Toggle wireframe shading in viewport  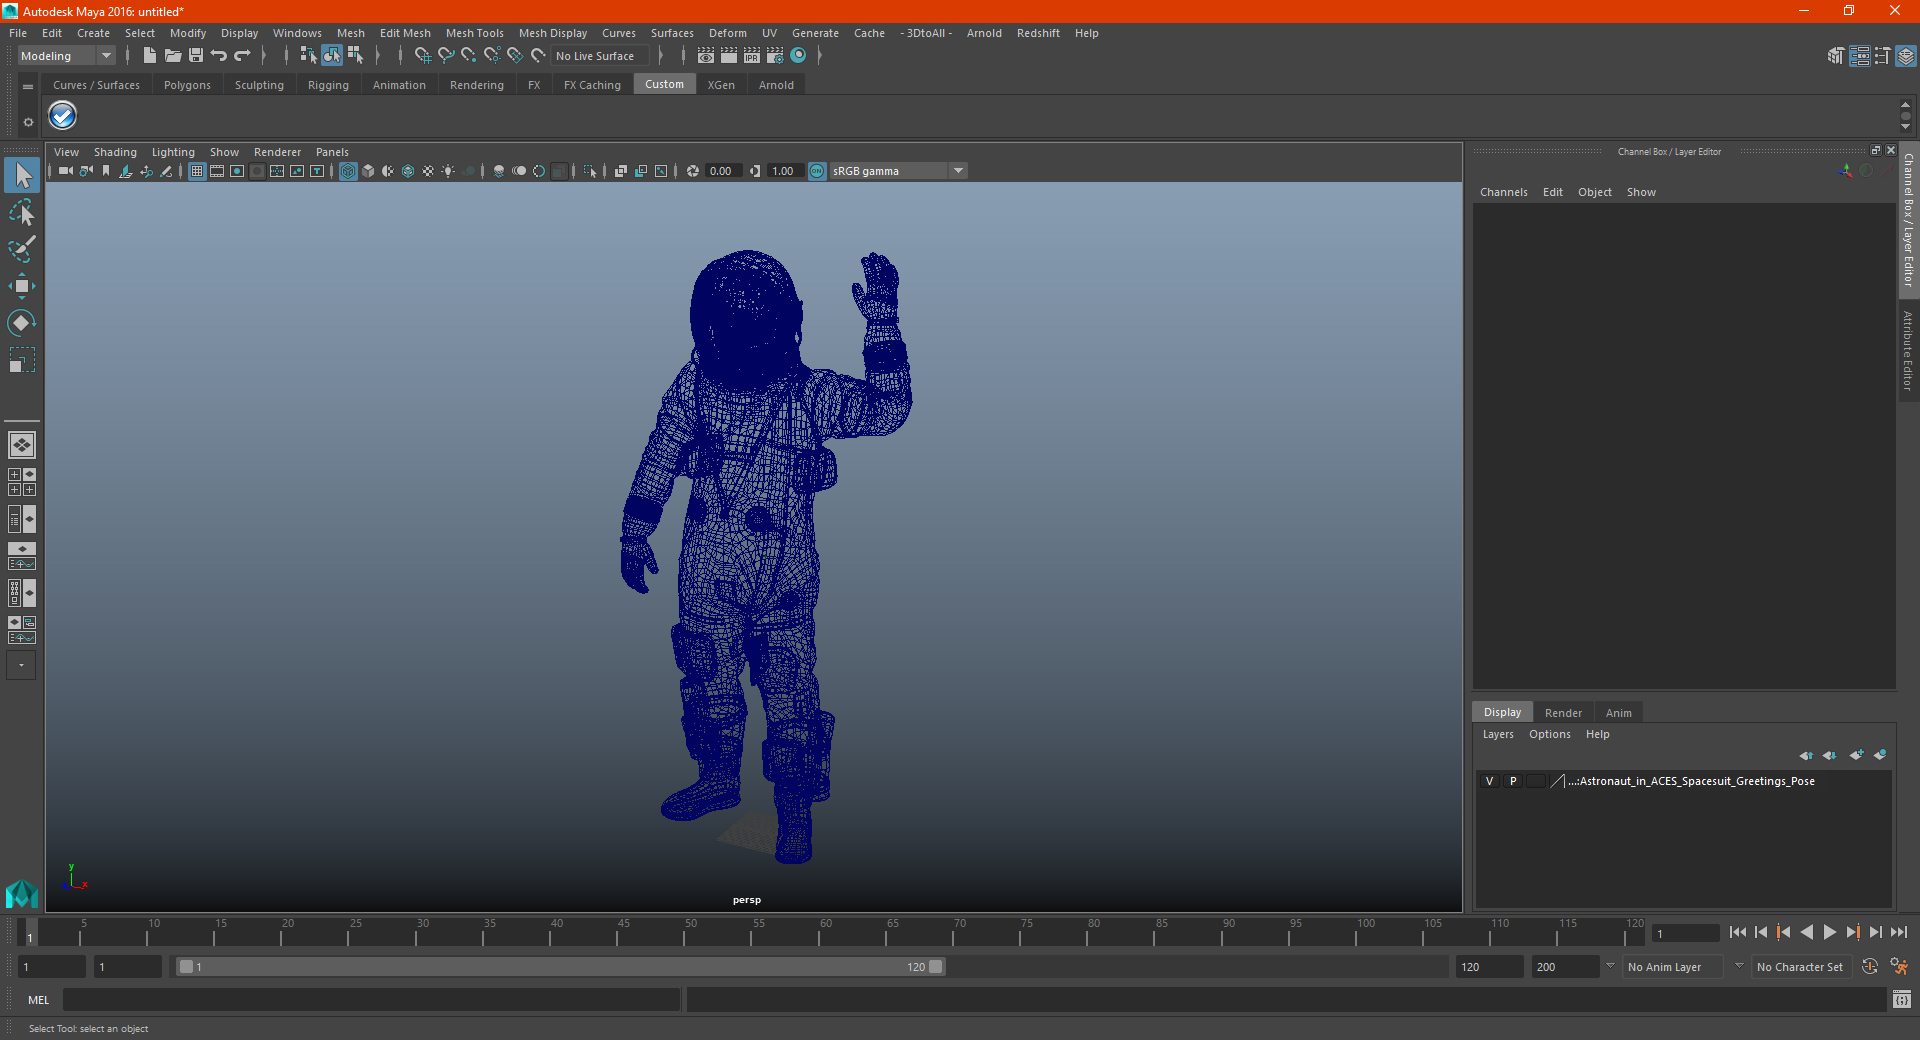click(348, 171)
